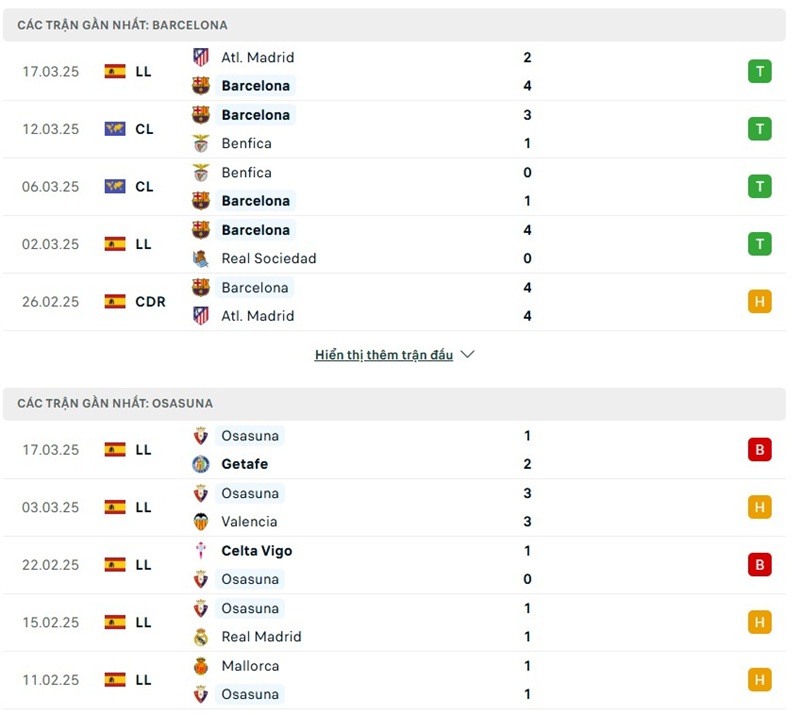Click Champions League icon for 06.03.25 match
Viewport: 800px width, 715px height.
tap(115, 186)
